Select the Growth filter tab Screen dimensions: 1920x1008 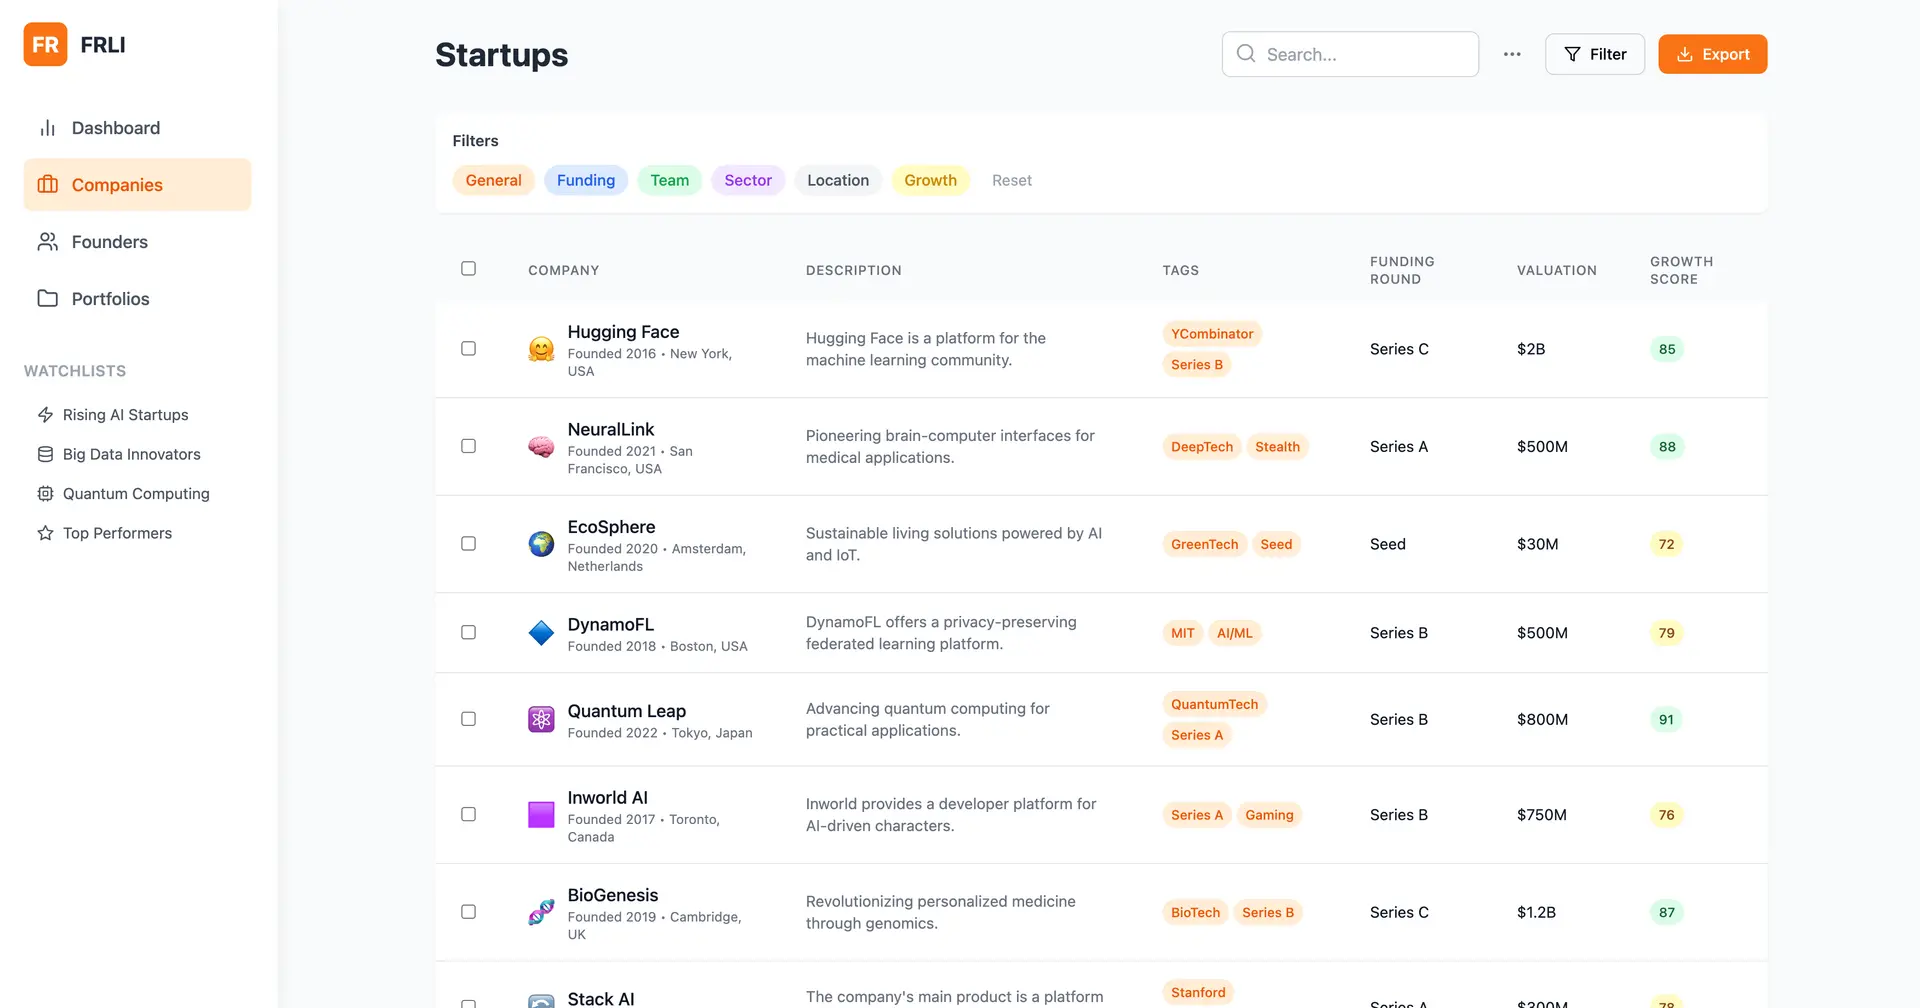930,180
